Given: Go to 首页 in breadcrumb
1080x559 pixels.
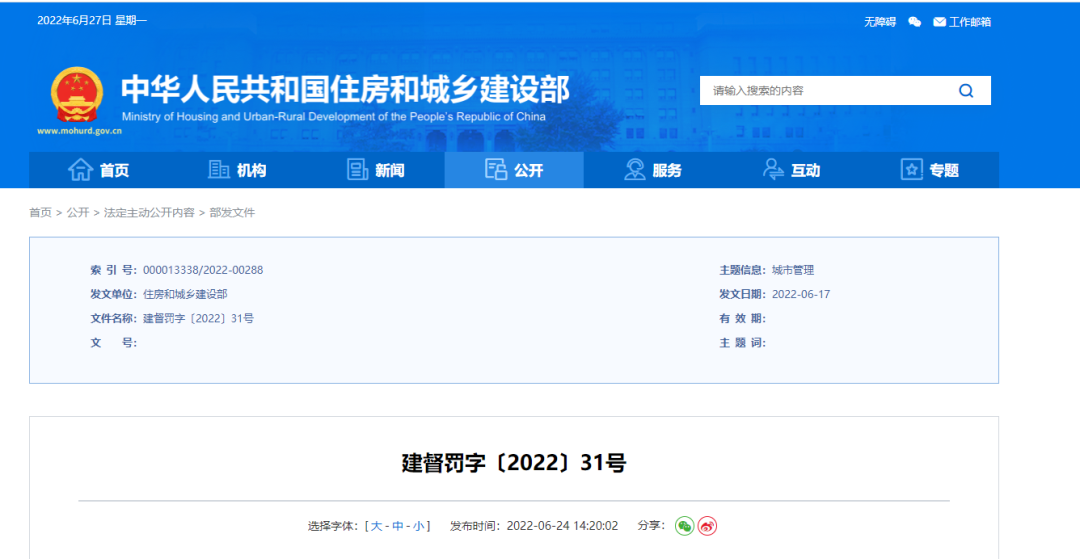Looking at the screenshot, I should point(40,213).
